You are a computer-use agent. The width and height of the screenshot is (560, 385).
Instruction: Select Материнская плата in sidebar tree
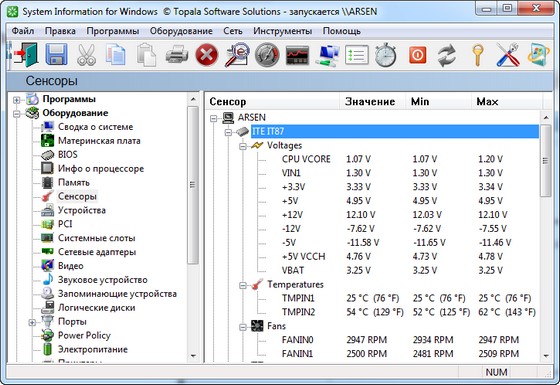point(99,141)
